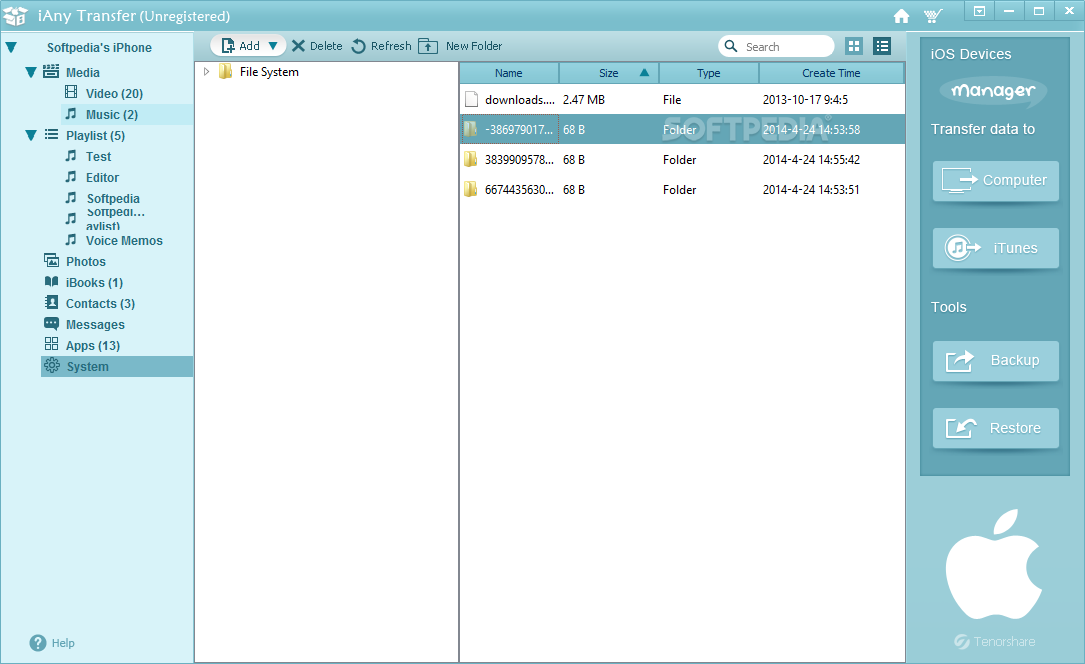Image resolution: width=1085 pixels, height=664 pixels.
Task: Select File System folder in tree
Action: [269, 72]
